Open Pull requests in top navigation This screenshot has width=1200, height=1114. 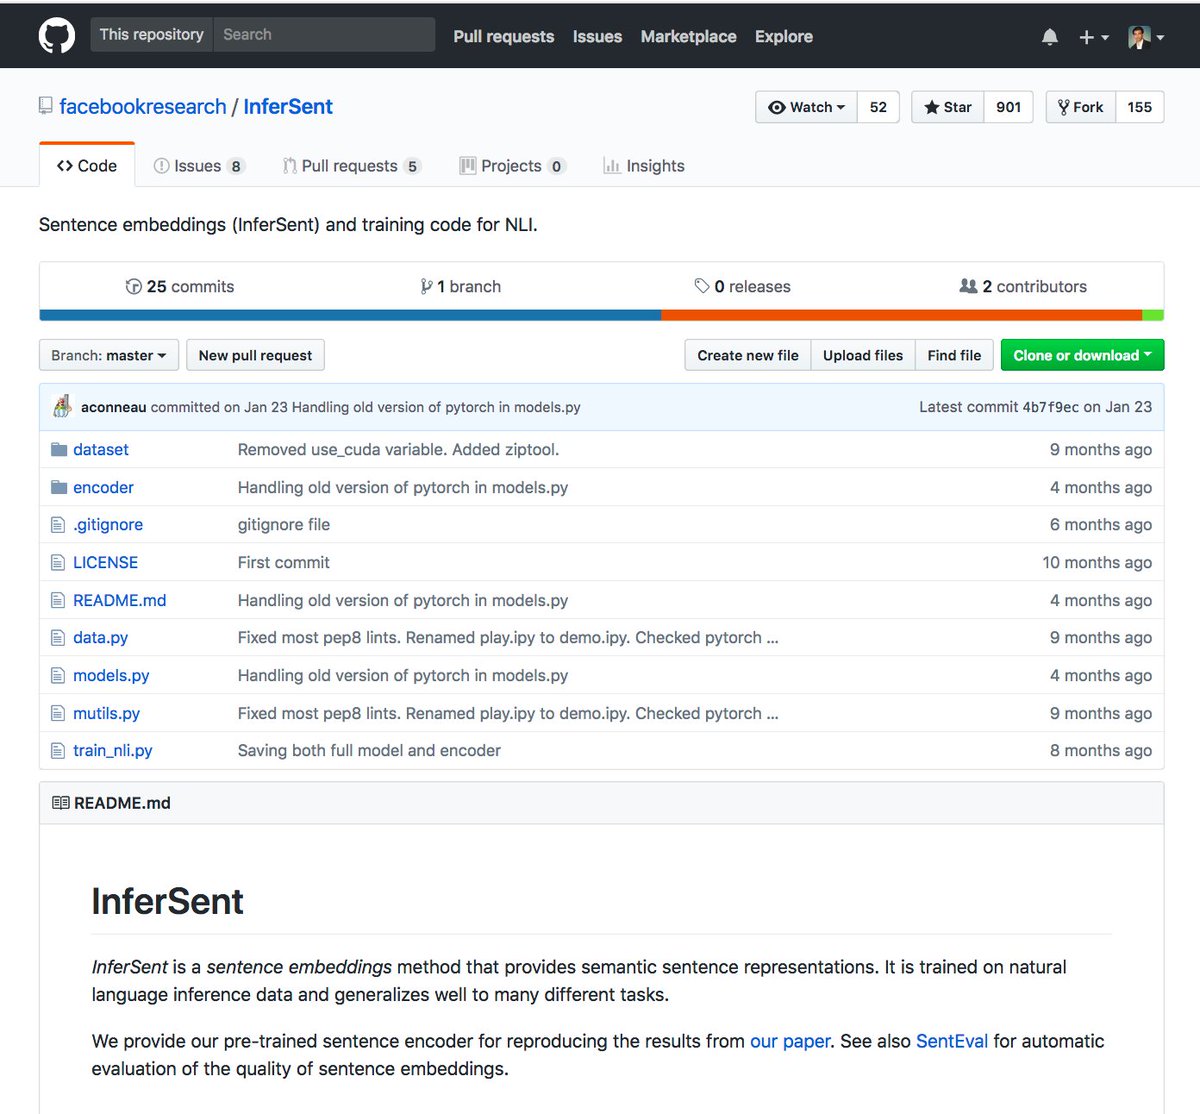[x=504, y=36]
